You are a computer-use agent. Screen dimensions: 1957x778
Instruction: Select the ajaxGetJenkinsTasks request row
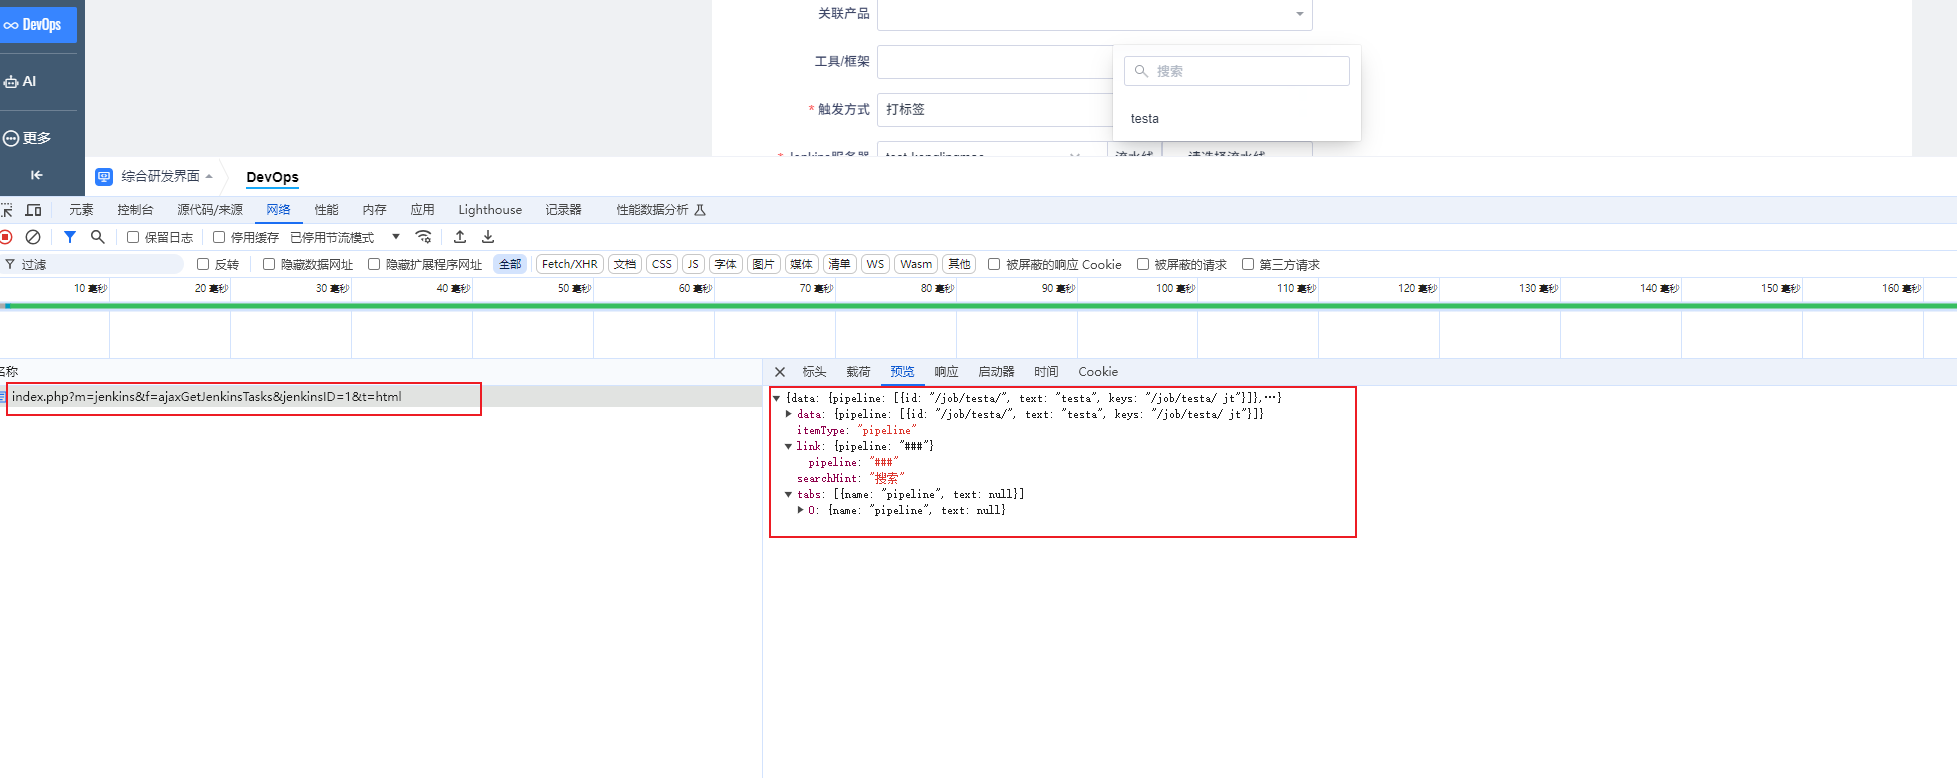click(x=380, y=397)
